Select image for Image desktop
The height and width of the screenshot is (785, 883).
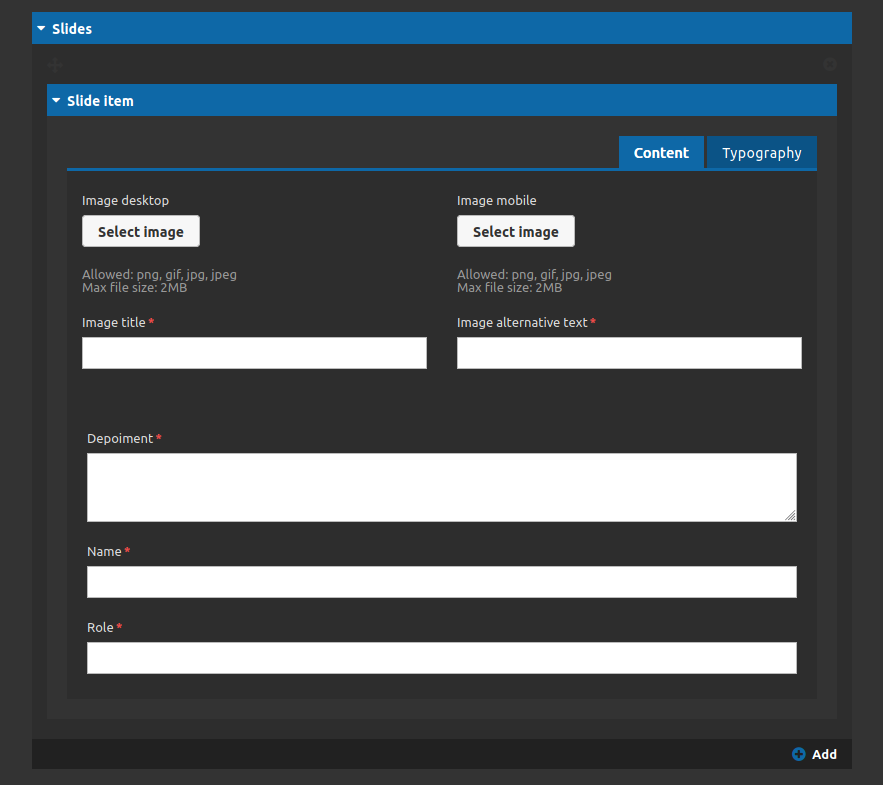tap(141, 231)
